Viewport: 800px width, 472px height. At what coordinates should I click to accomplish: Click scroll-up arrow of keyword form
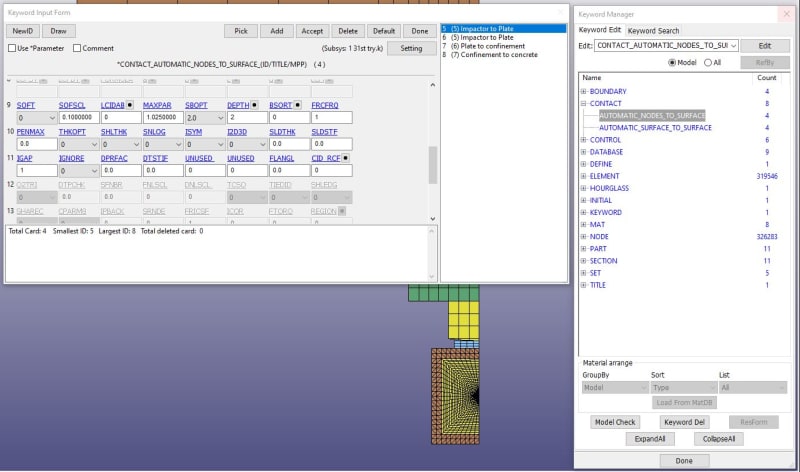click(433, 85)
